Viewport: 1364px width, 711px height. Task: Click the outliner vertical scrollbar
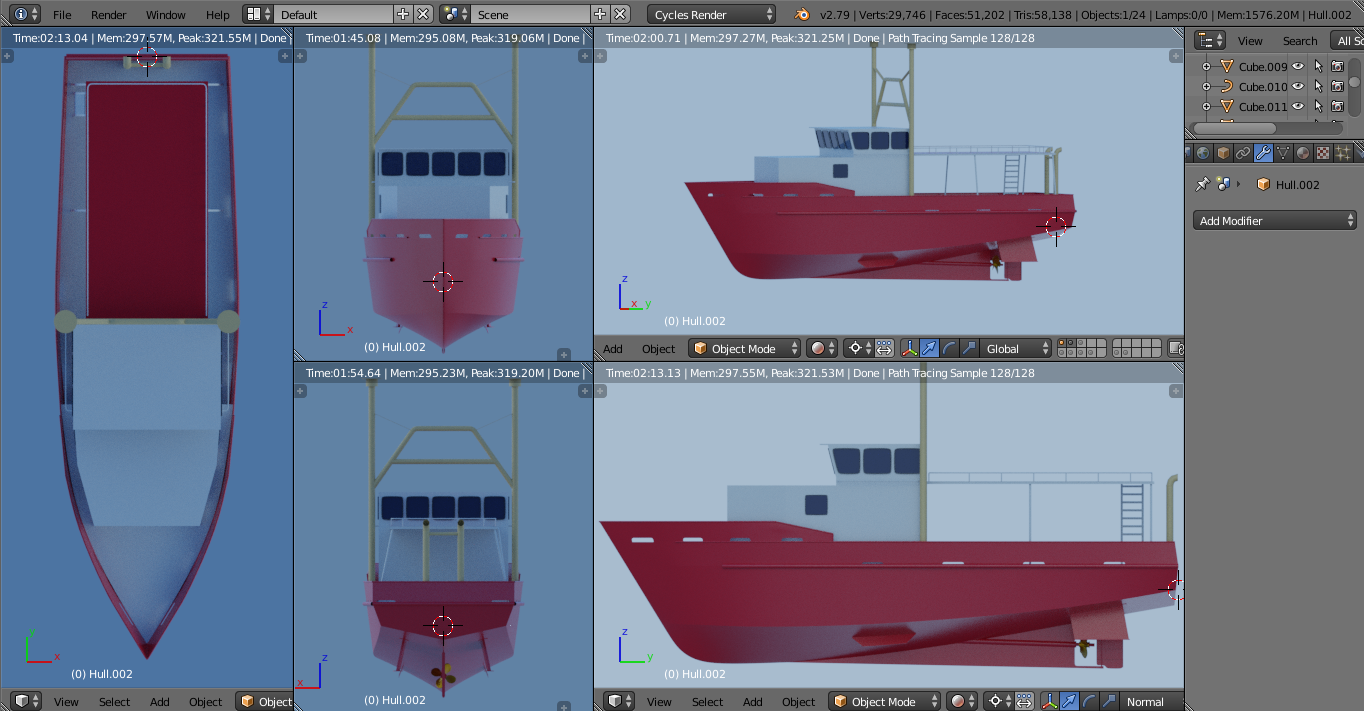1354,88
